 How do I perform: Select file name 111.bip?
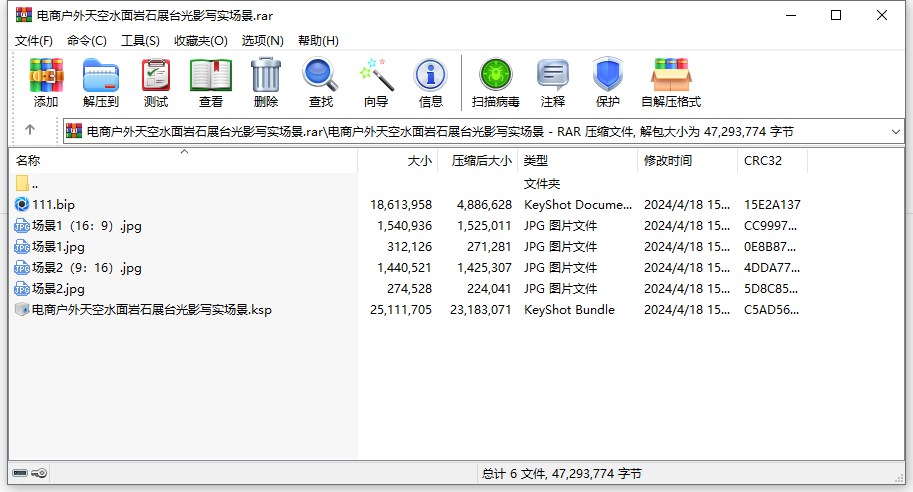pos(54,205)
